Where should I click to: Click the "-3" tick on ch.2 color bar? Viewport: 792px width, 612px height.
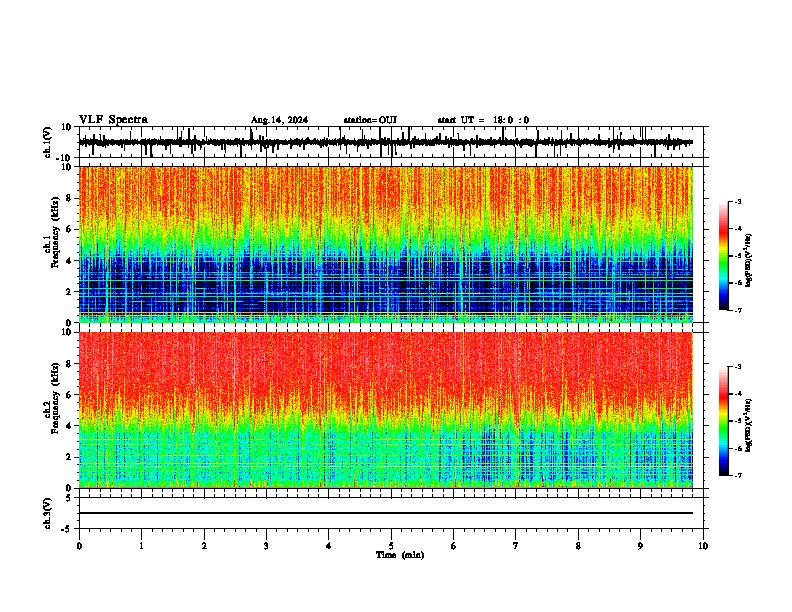coord(738,367)
